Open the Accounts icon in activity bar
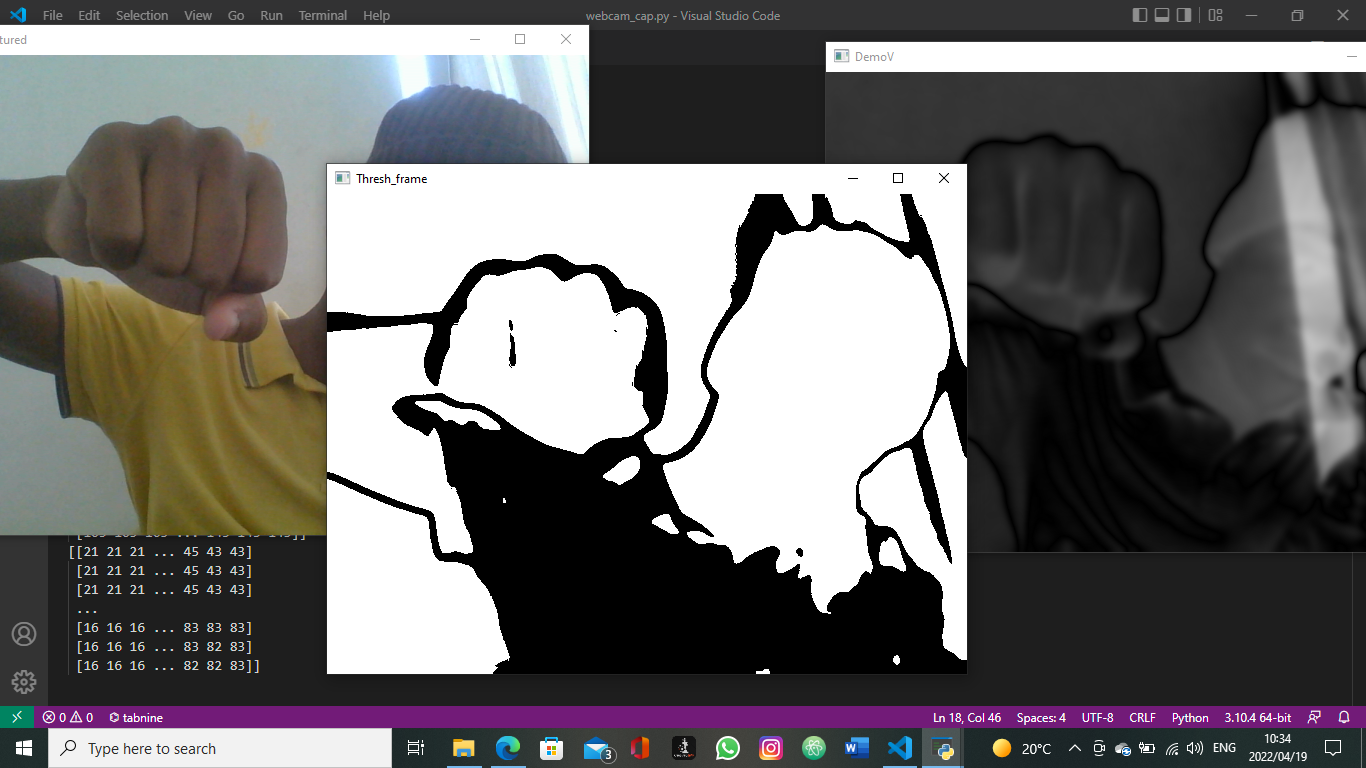Image resolution: width=1366 pixels, height=768 pixels. pos(23,634)
